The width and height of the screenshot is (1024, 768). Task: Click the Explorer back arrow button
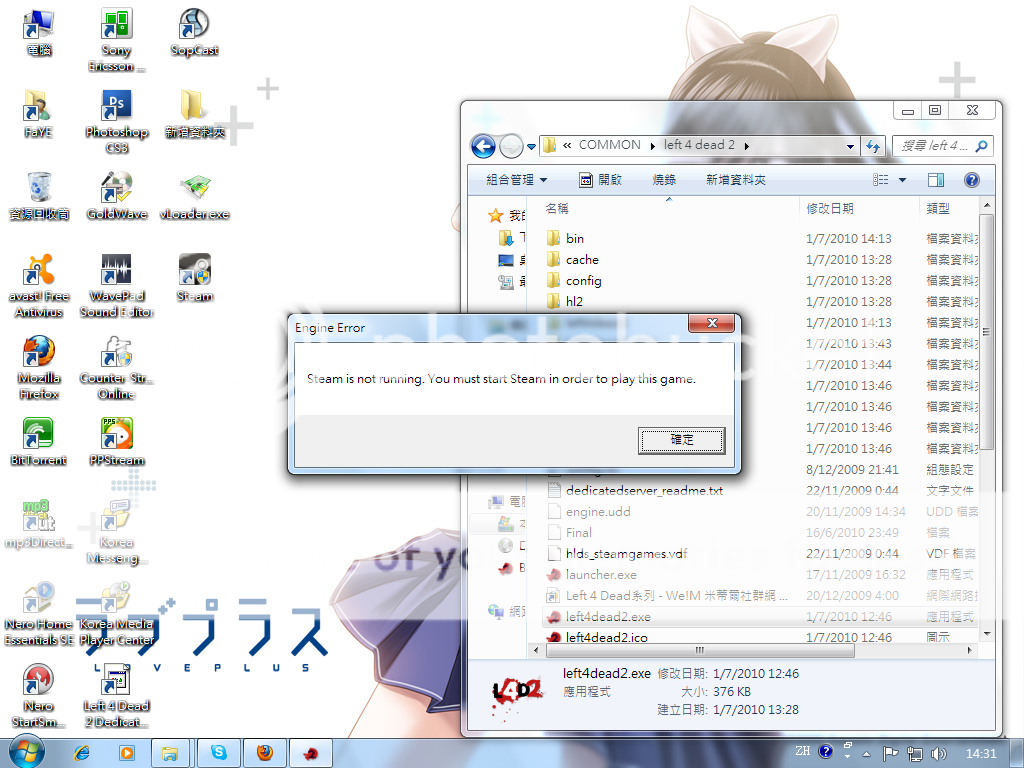[483, 146]
